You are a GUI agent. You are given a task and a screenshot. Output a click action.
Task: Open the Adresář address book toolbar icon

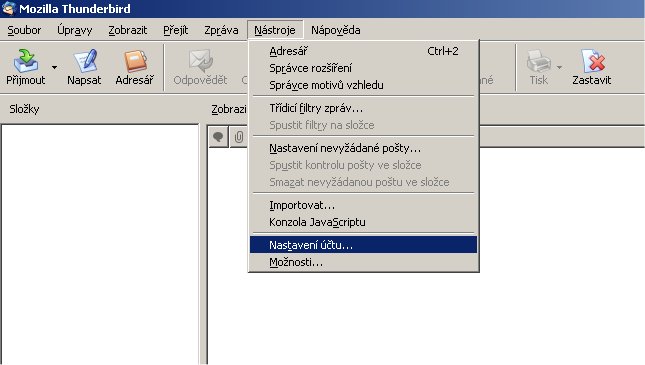point(135,61)
